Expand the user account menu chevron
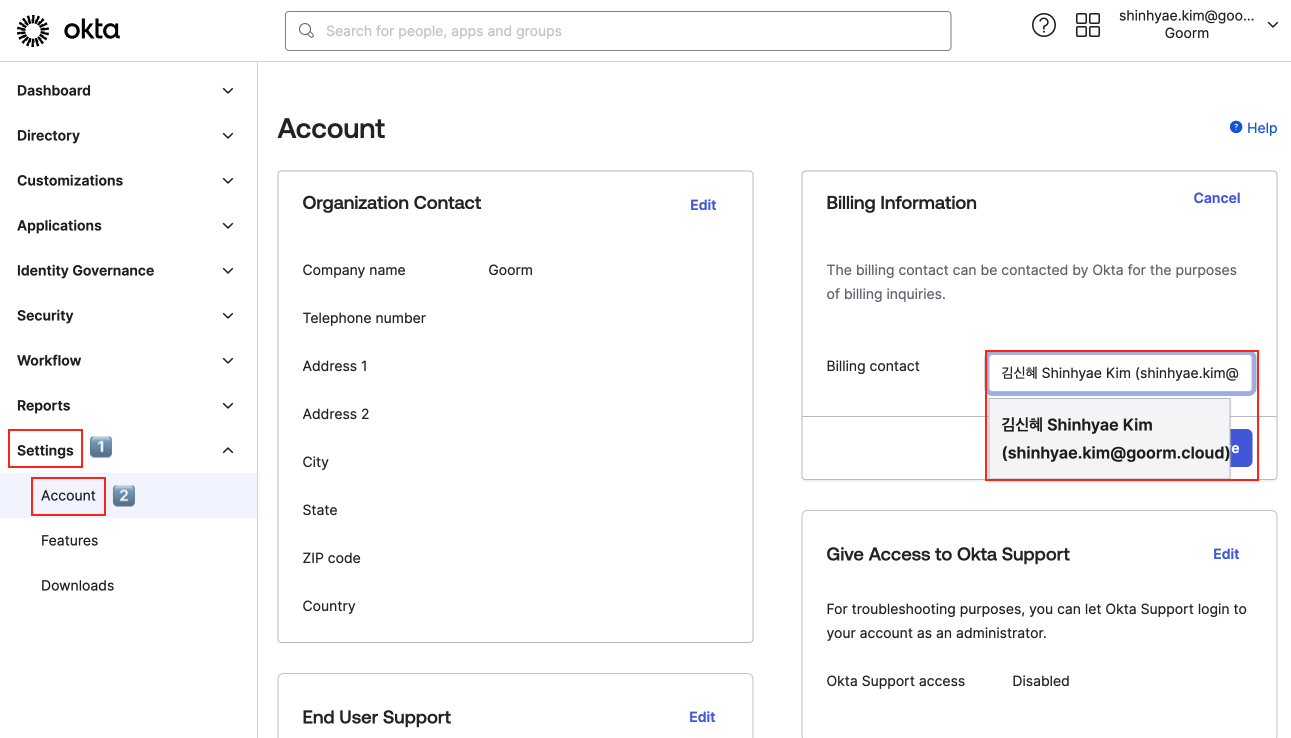 click(x=1272, y=25)
